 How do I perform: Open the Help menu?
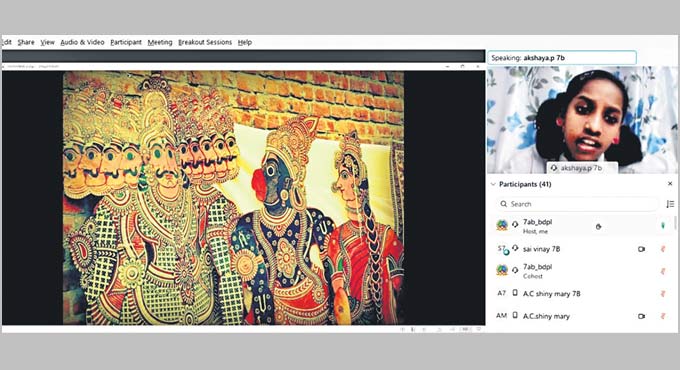[245, 42]
